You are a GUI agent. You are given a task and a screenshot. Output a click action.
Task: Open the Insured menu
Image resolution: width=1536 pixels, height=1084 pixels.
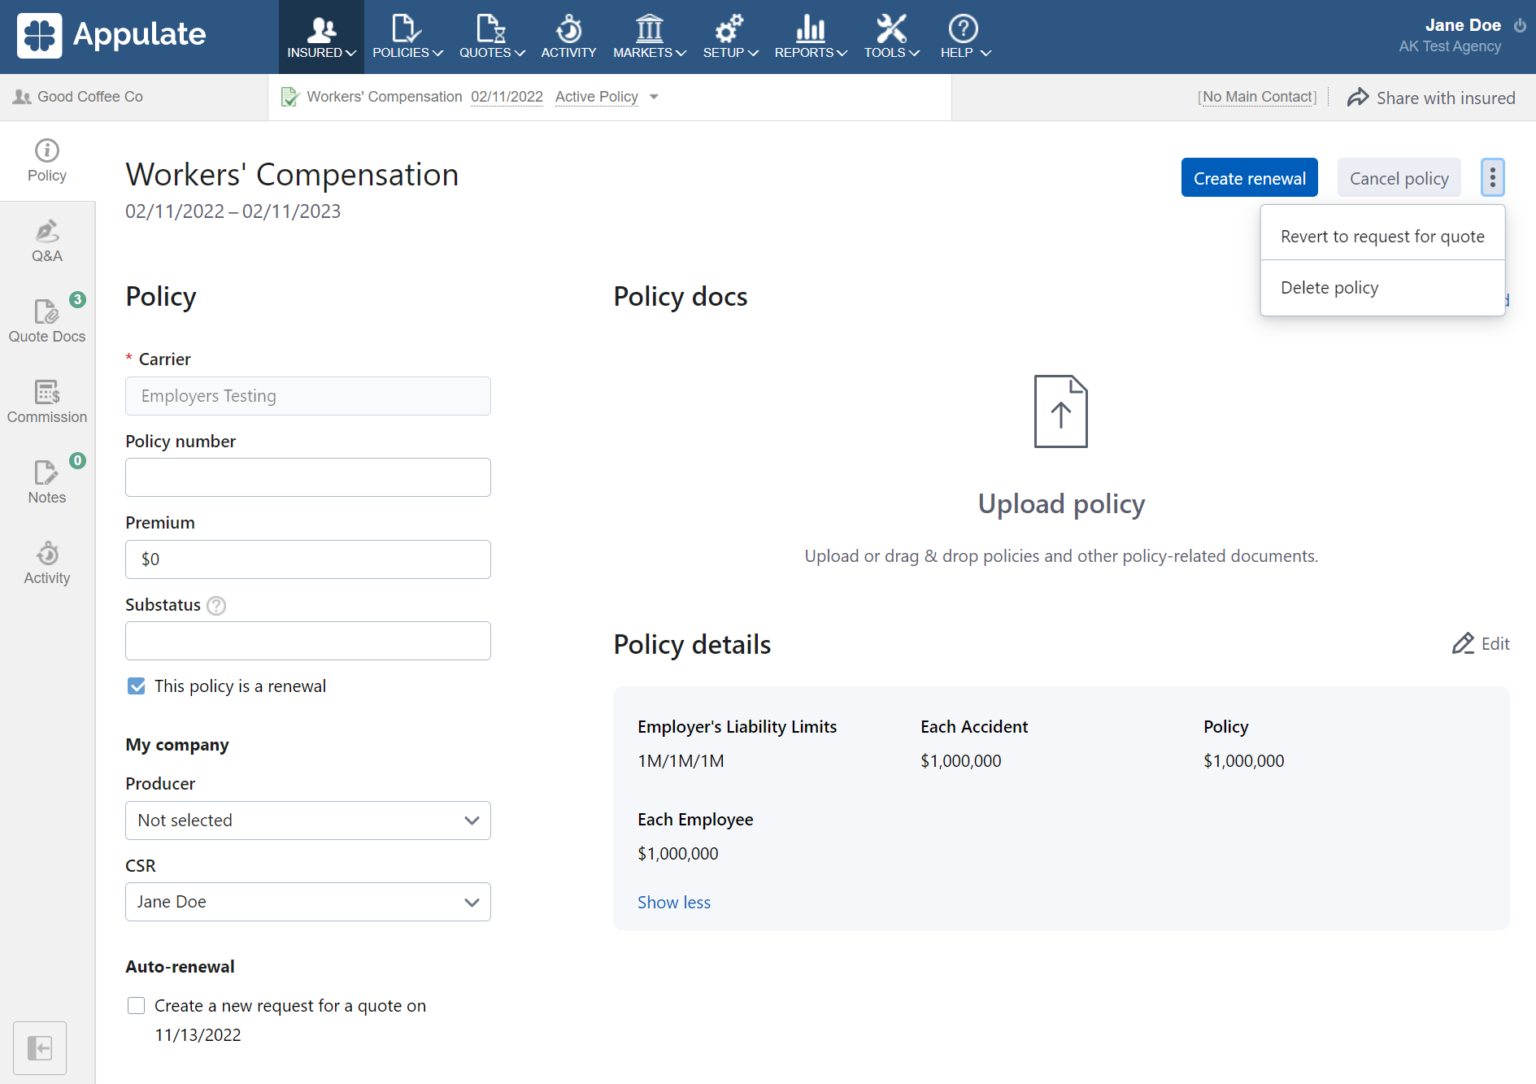click(321, 37)
